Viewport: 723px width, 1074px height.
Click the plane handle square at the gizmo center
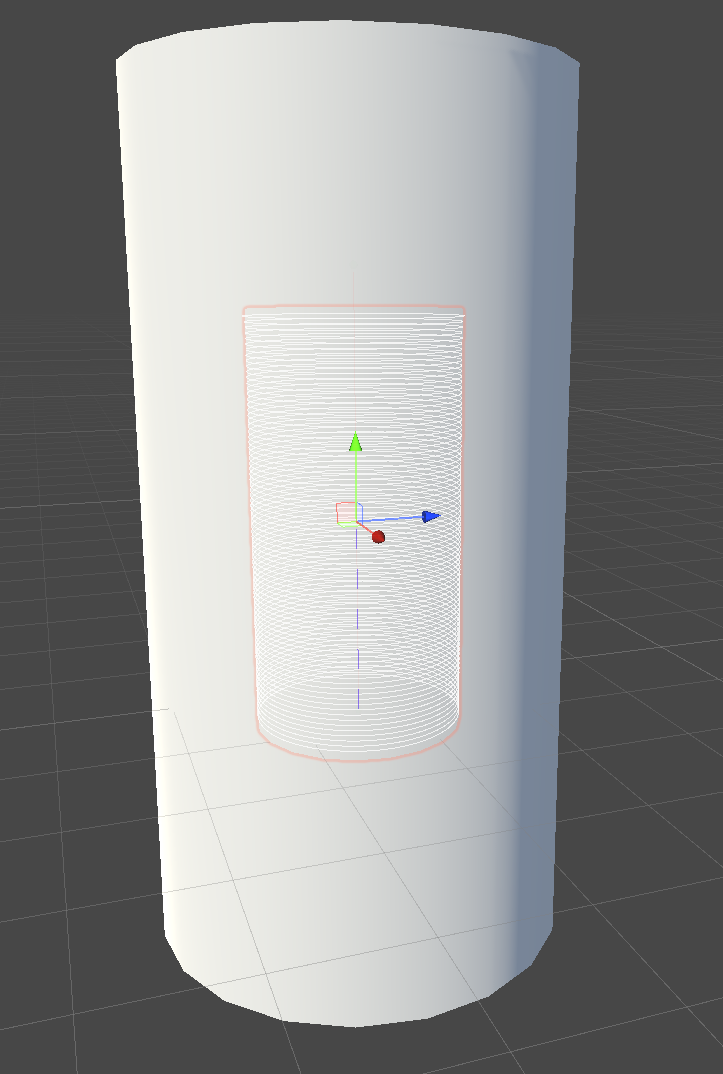347,513
